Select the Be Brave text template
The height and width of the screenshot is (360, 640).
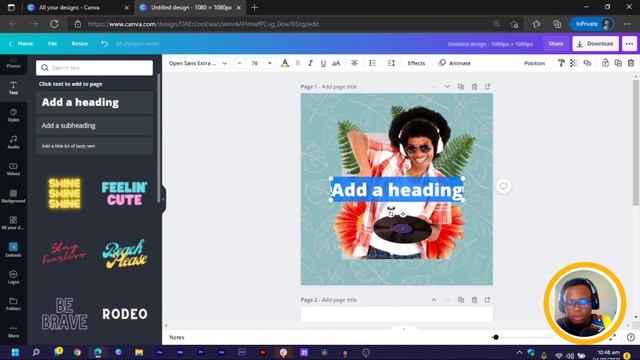(64, 313)
